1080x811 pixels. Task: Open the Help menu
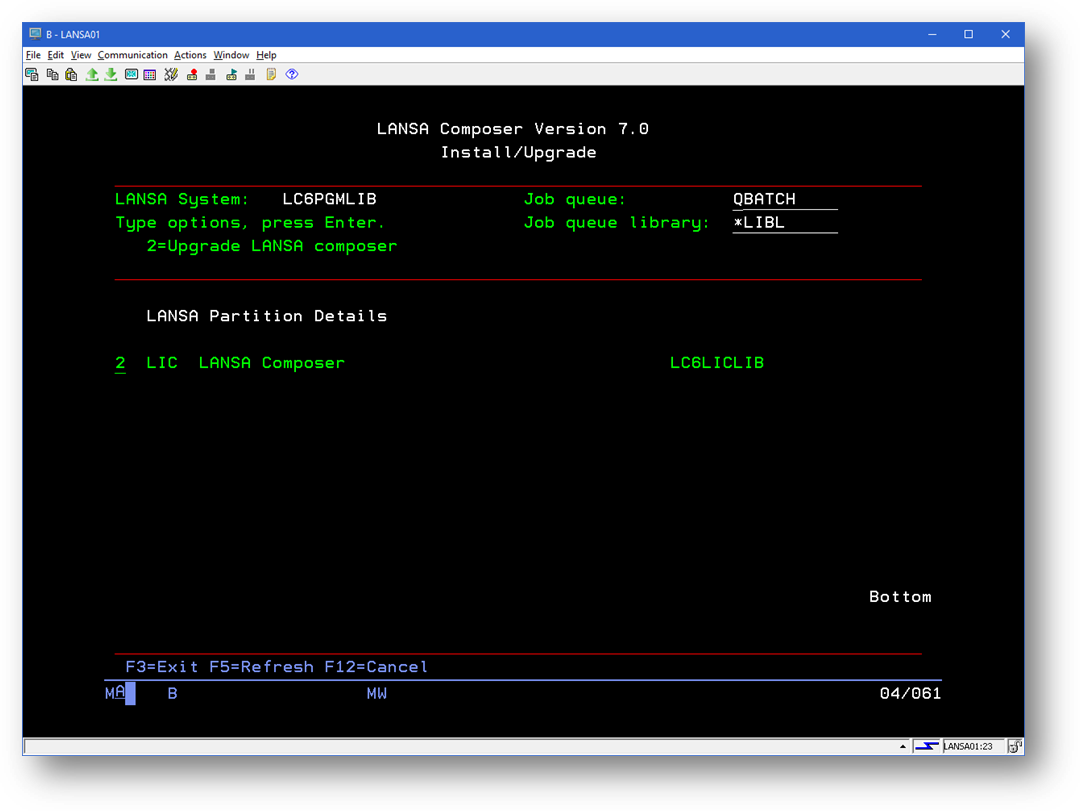[x=267, y=55]
